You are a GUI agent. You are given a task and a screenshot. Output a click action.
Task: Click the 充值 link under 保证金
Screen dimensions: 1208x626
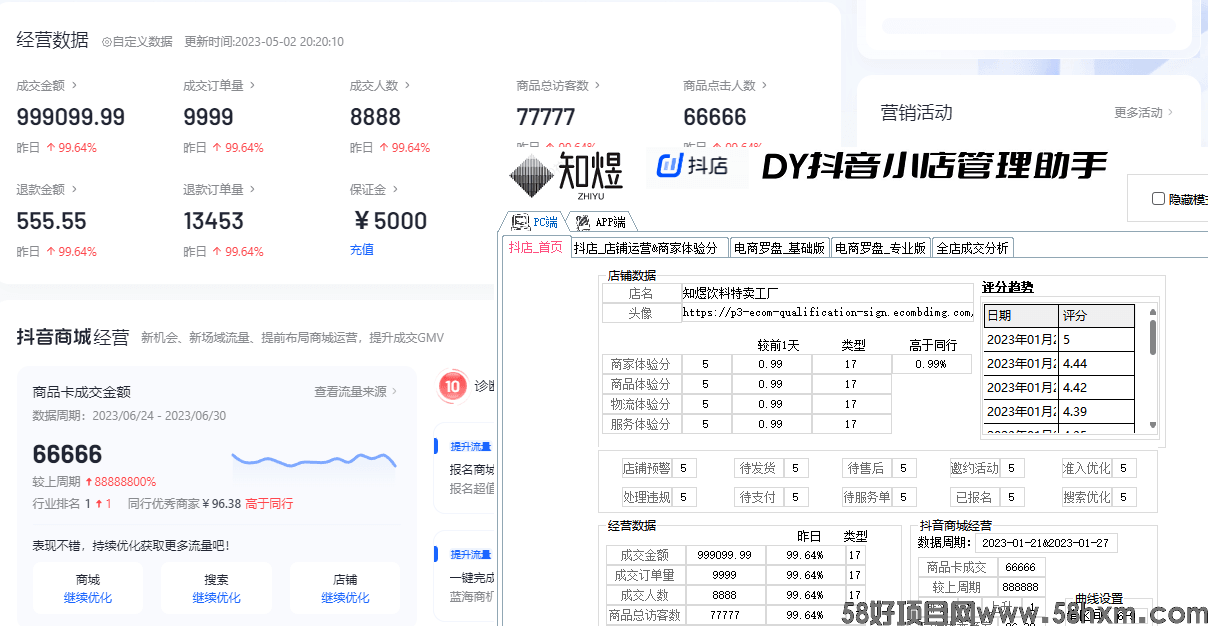pyautogui.click(x=362, y=250)
